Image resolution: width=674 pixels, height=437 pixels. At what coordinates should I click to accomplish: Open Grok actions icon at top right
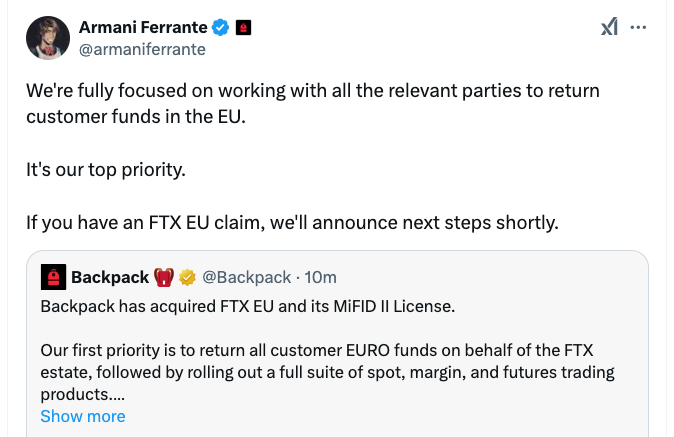[x=609, y=28]
